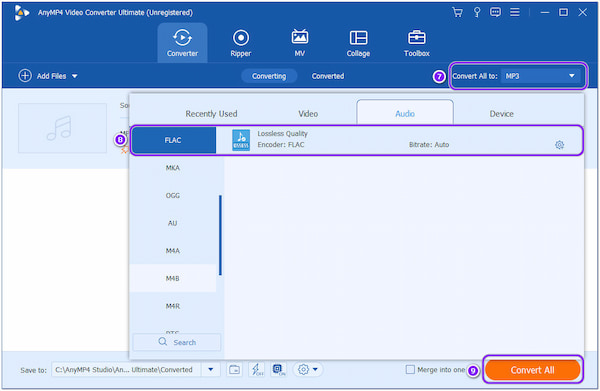
Task: Toggle the GPU acceleration chip icon
Action: point(279,370)
